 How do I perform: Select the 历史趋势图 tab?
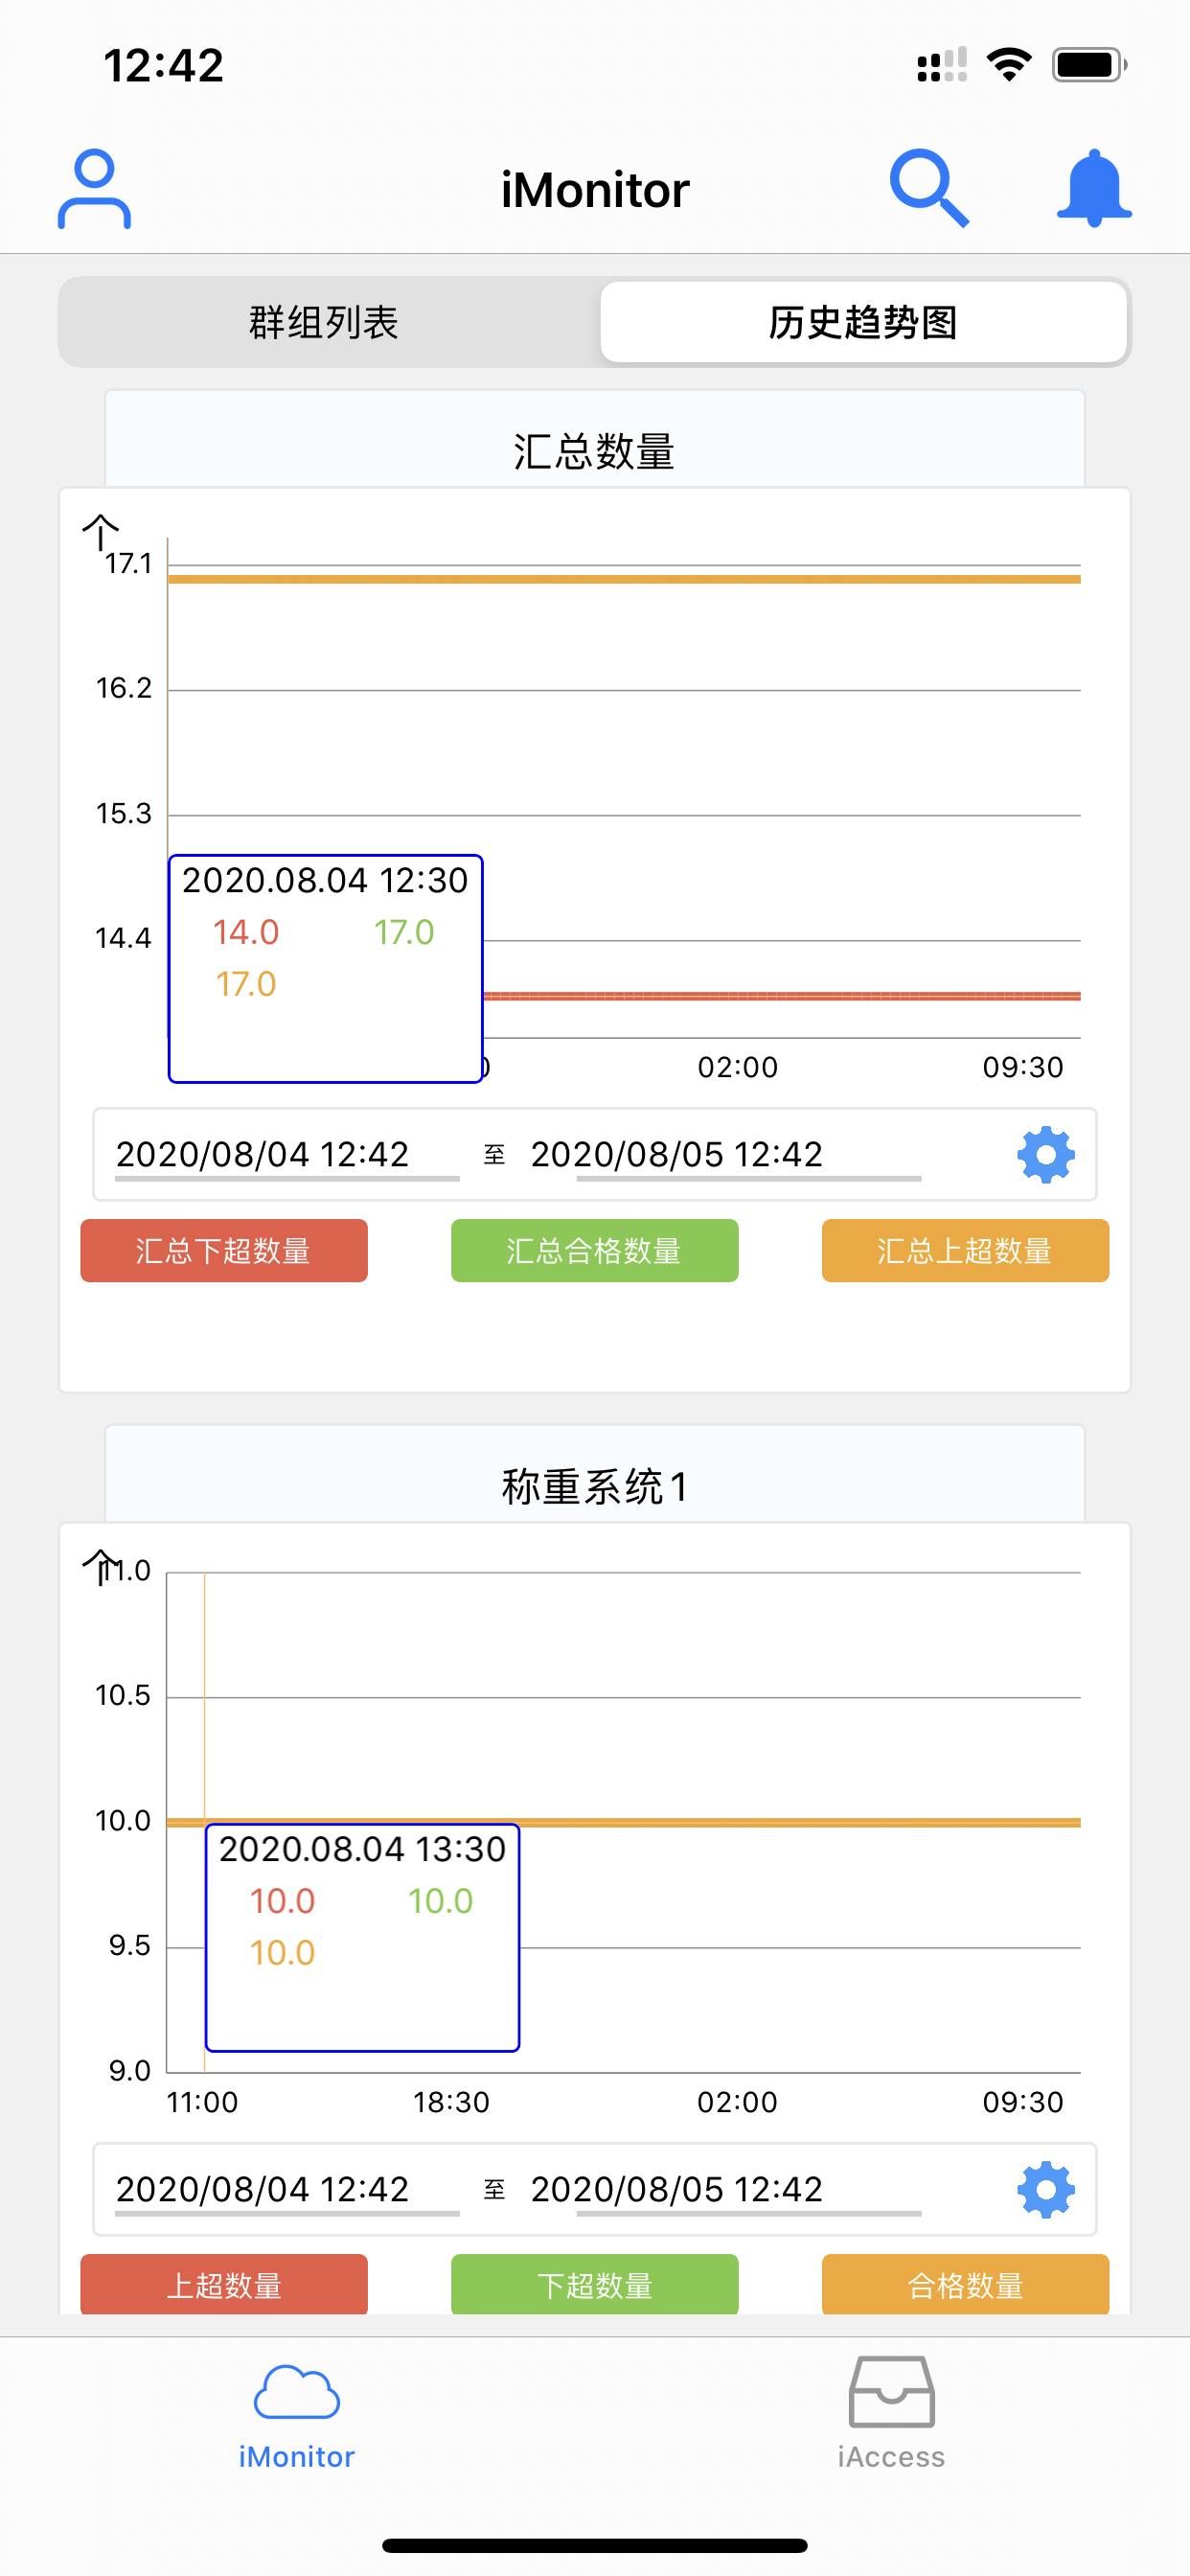pyautogui.click(x=863, y=323)
